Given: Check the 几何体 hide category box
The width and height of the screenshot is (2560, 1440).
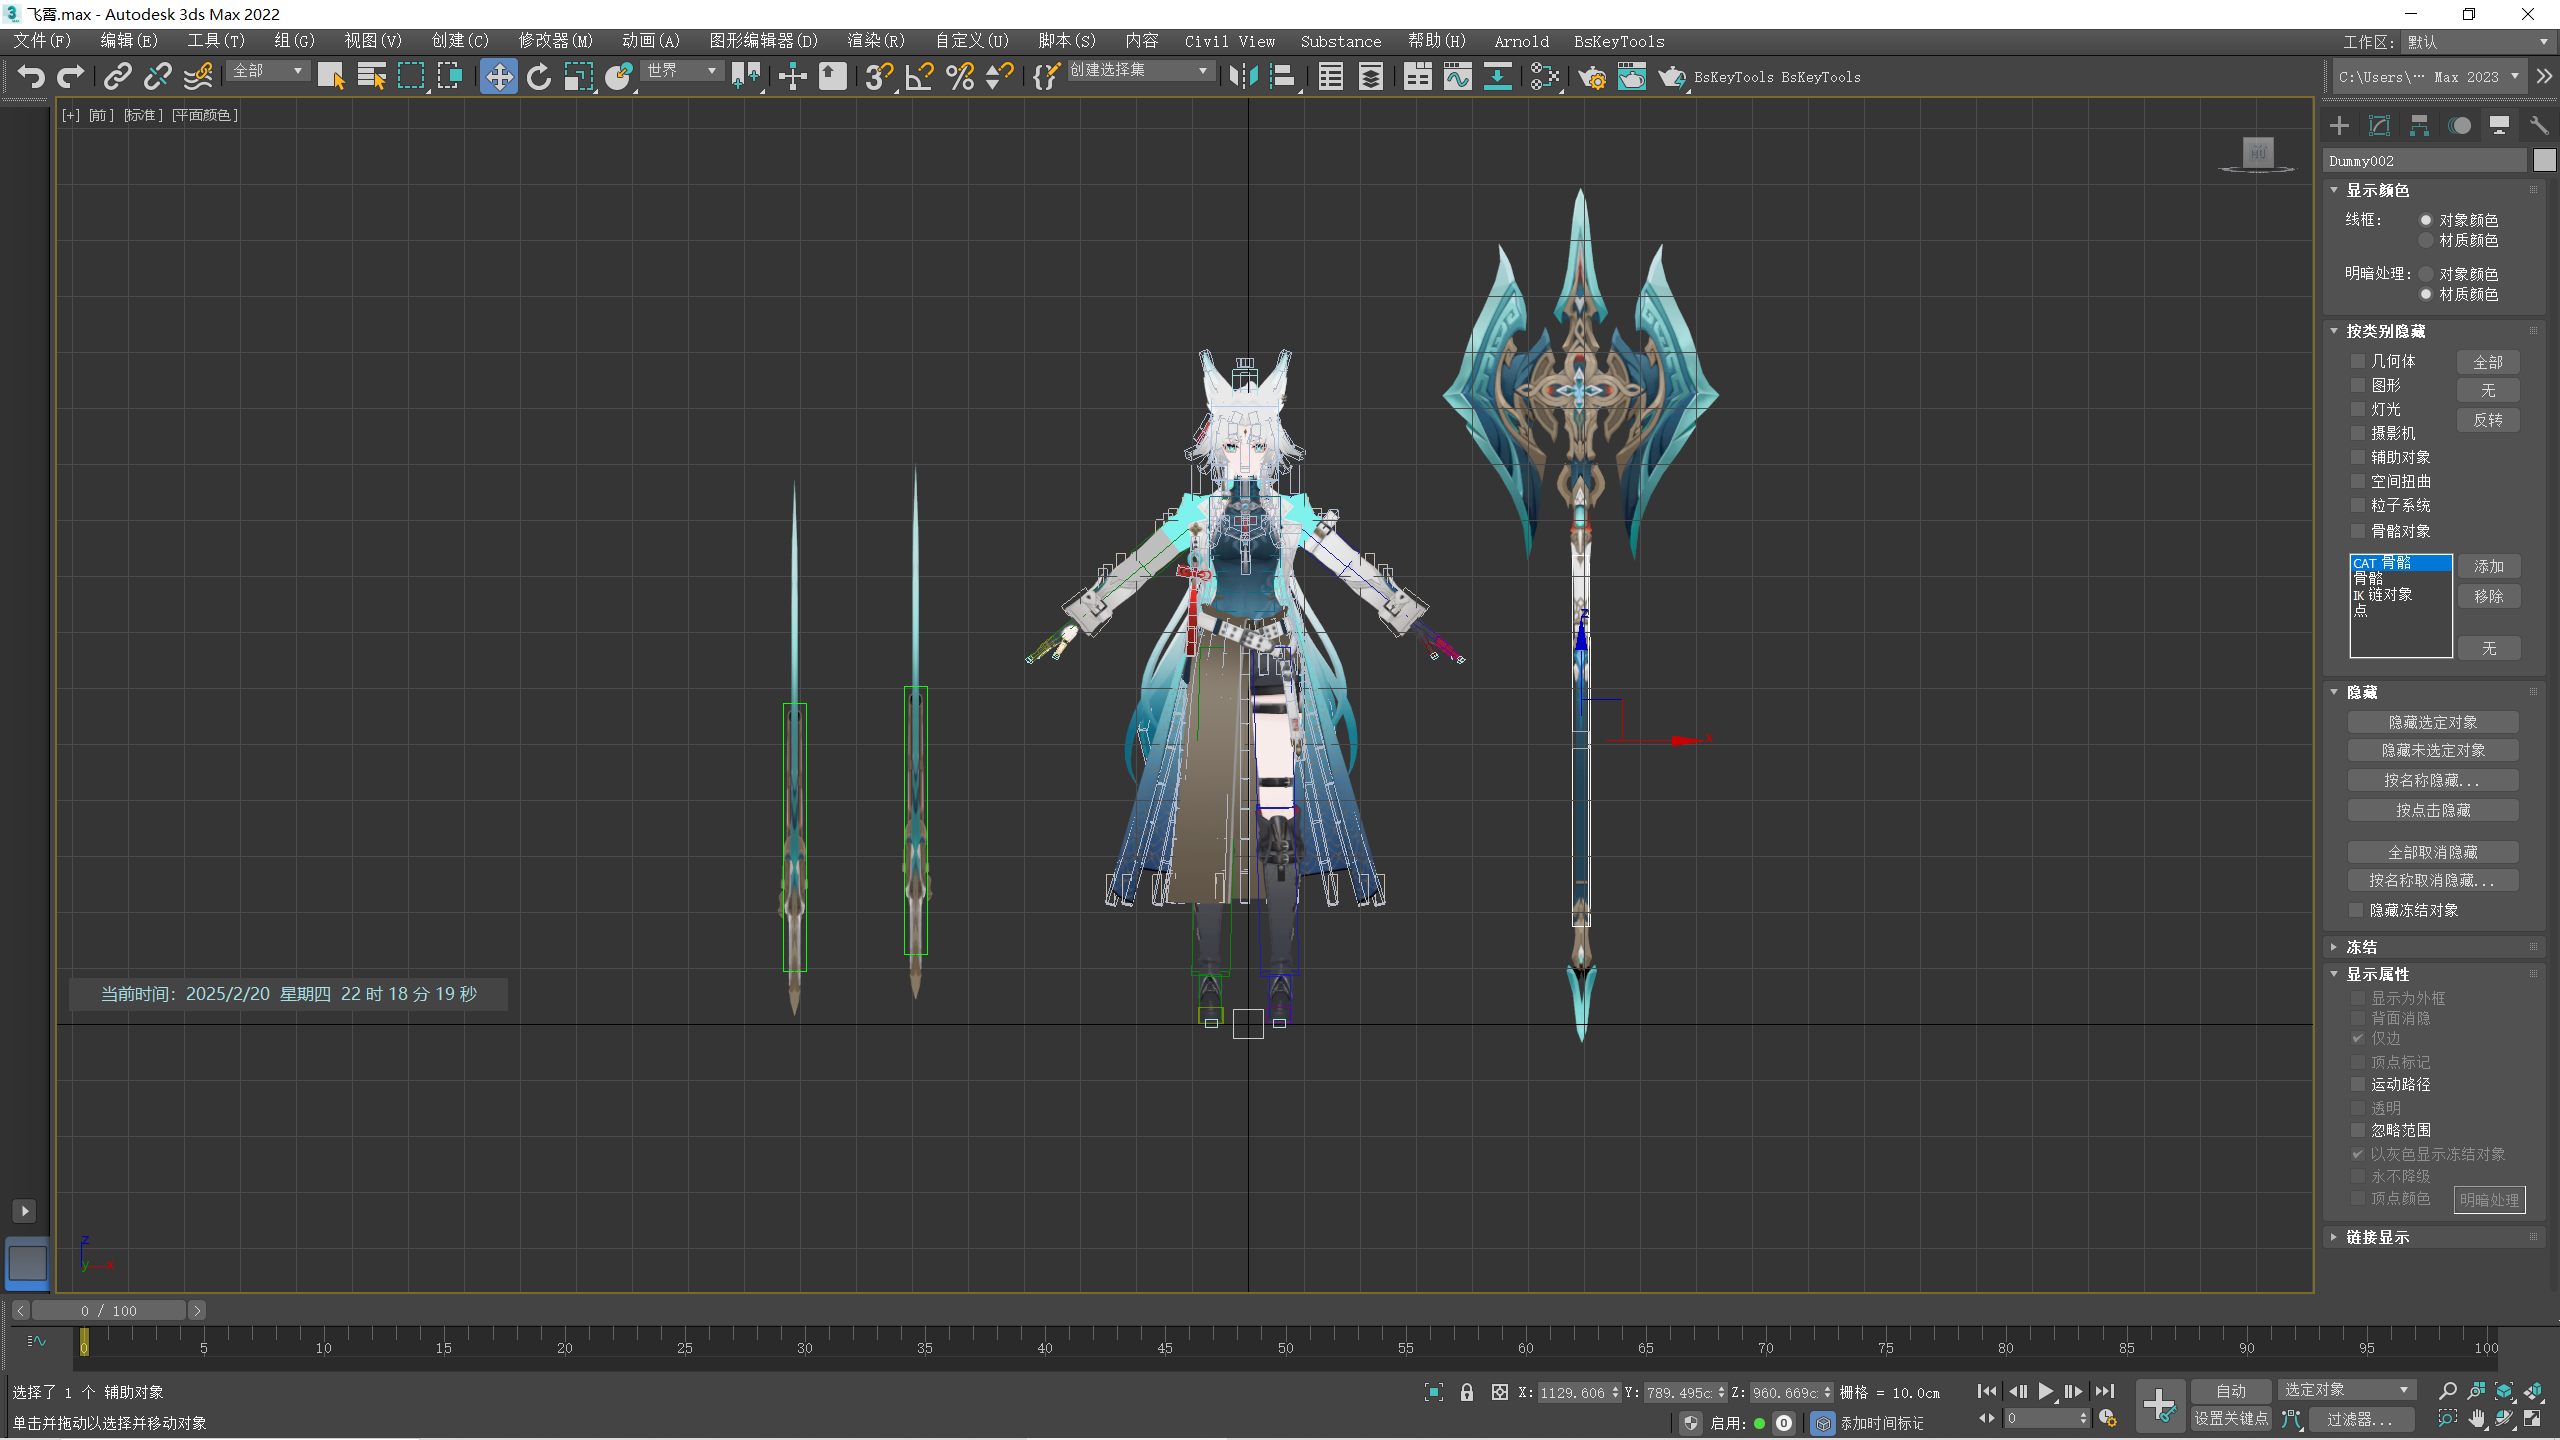Looking at the screenshot, I should [2358, 361].
